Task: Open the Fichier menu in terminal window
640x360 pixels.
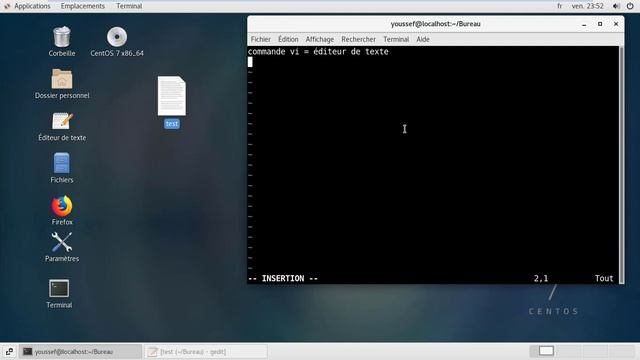Action: click(x=260, y=39)
